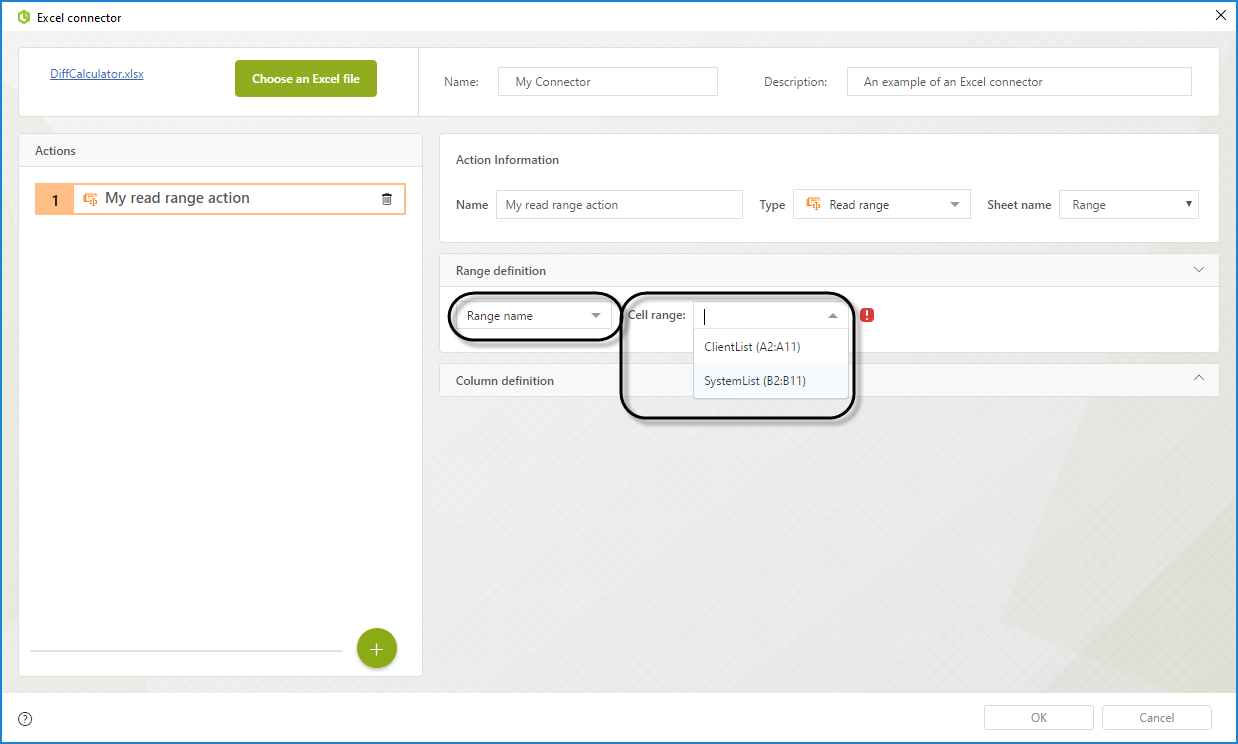Open the Type dropdown showing Read range
This screenshot has width=1238, height=744.
[x=881, y=205]
